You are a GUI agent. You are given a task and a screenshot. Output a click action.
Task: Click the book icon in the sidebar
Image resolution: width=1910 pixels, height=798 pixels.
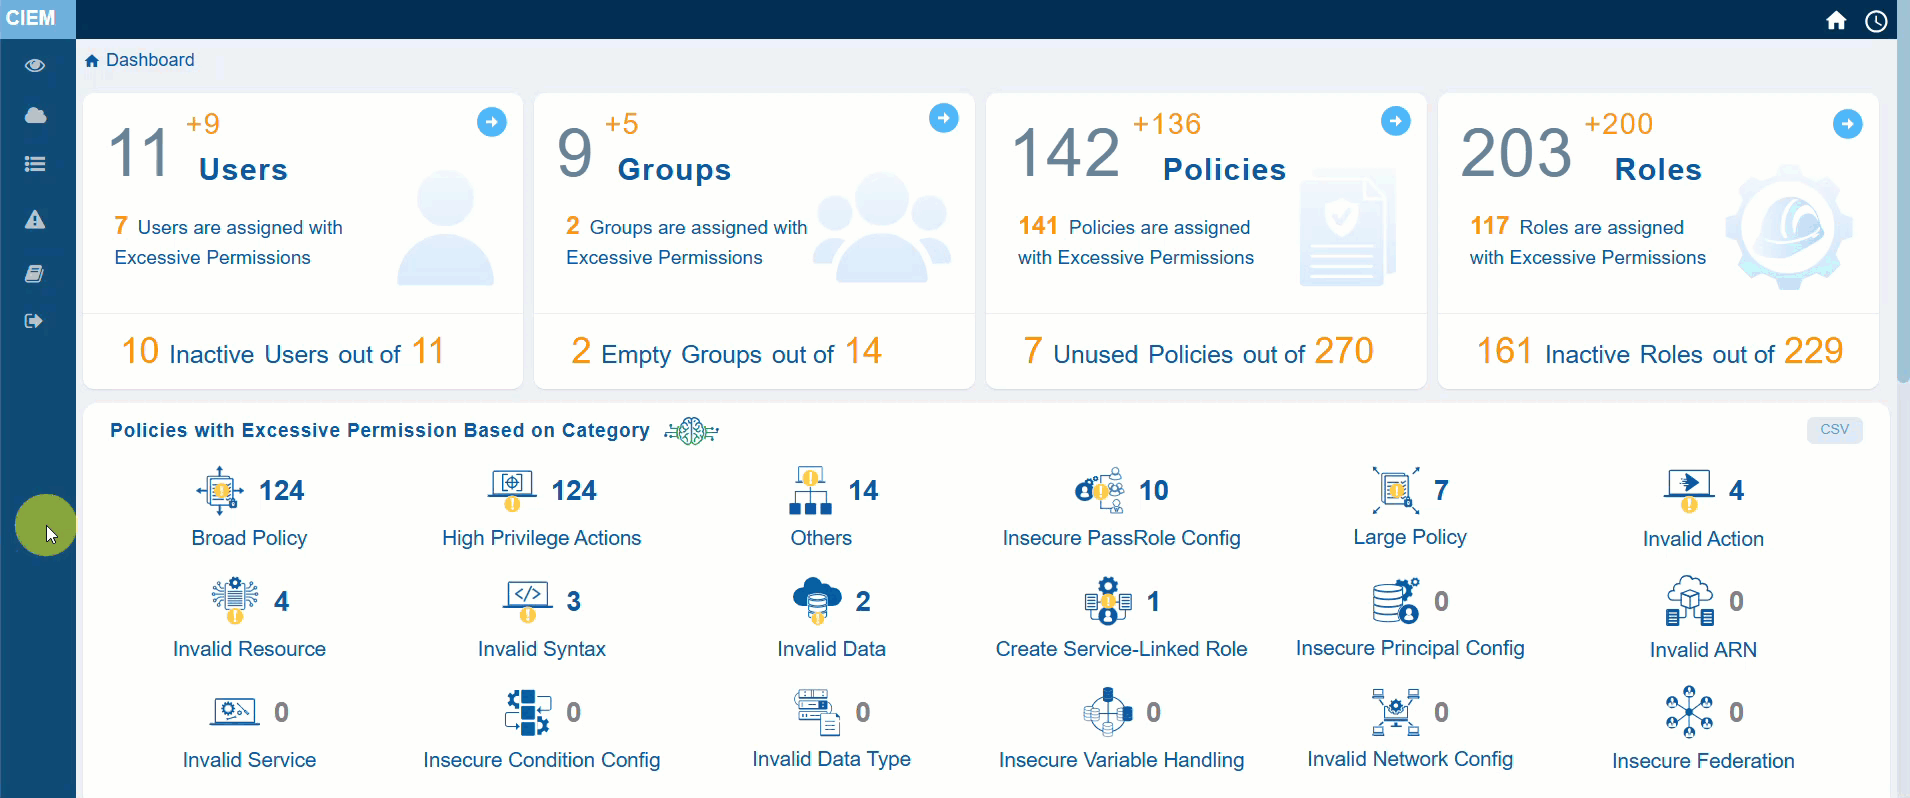tap(35, 273)
